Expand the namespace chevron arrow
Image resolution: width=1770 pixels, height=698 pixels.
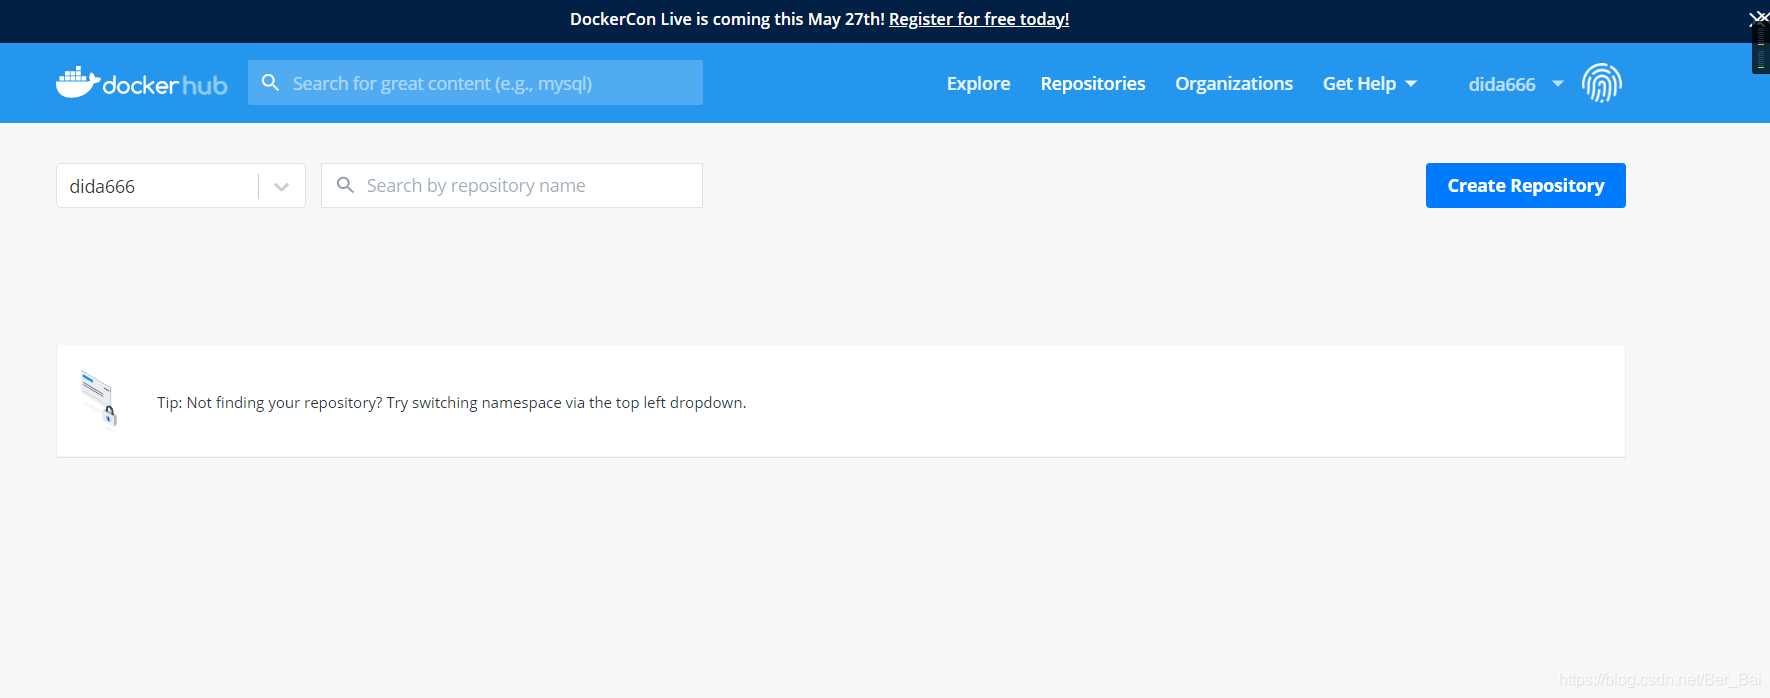282,187
